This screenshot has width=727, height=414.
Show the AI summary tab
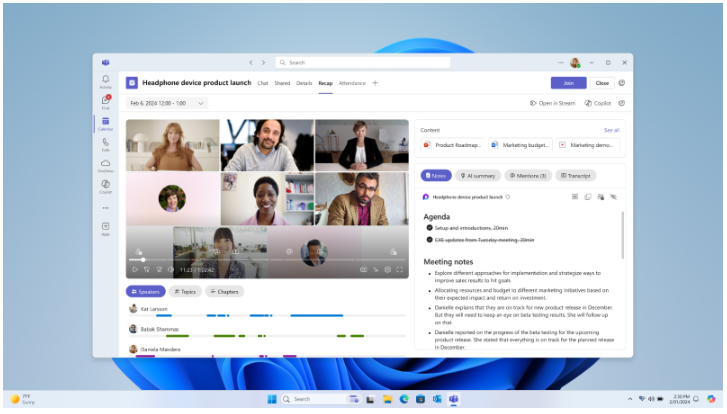pyautogui.click(x=478, y=176)
